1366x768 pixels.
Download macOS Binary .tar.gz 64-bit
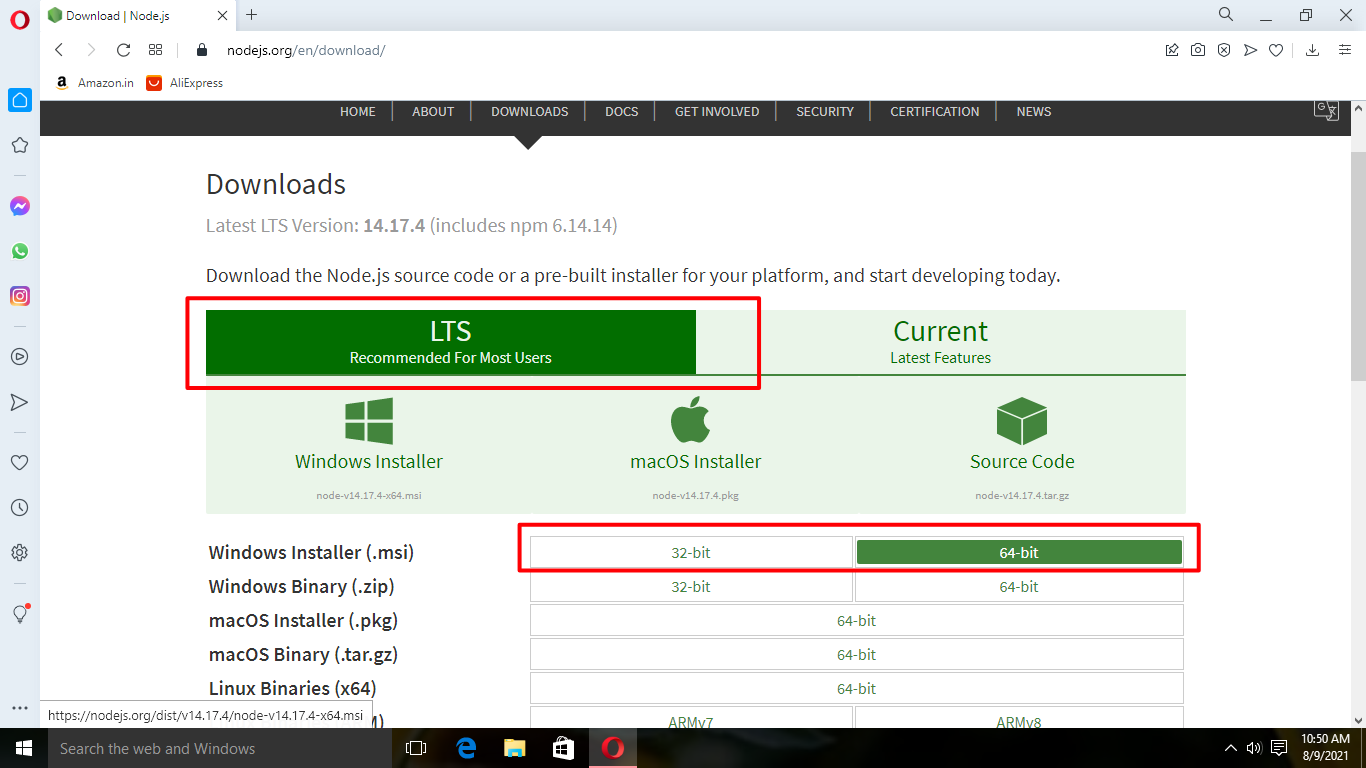coord(856,654)
